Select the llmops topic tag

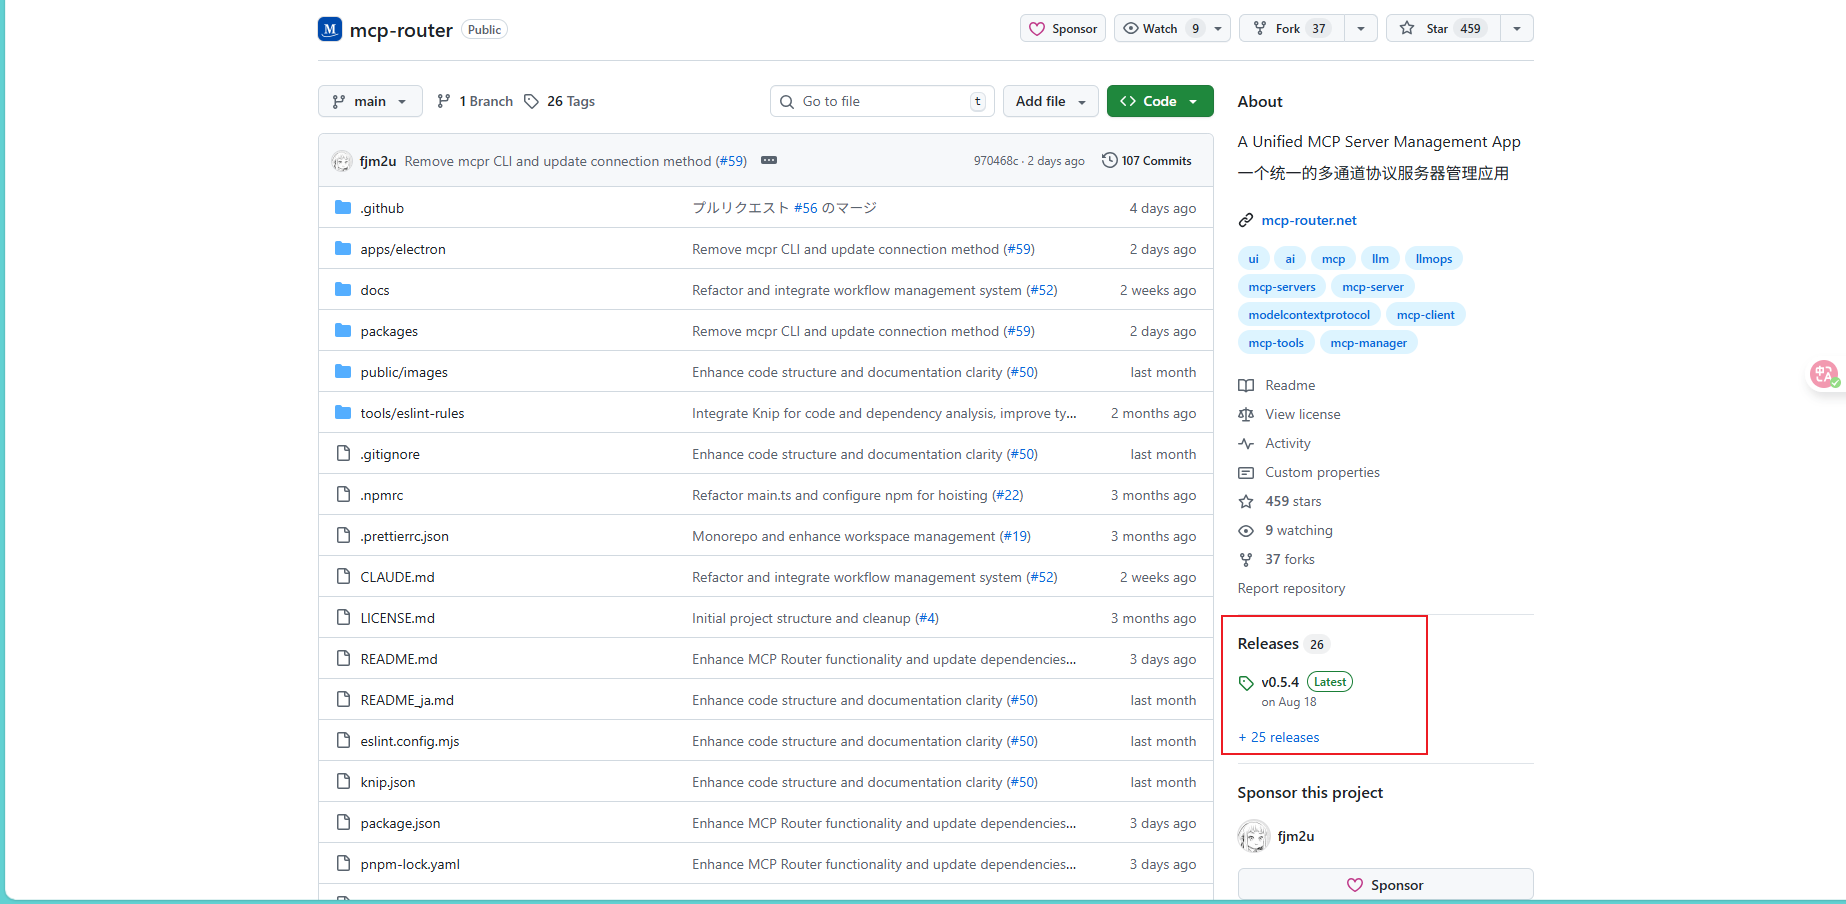tap(1434, 258)
